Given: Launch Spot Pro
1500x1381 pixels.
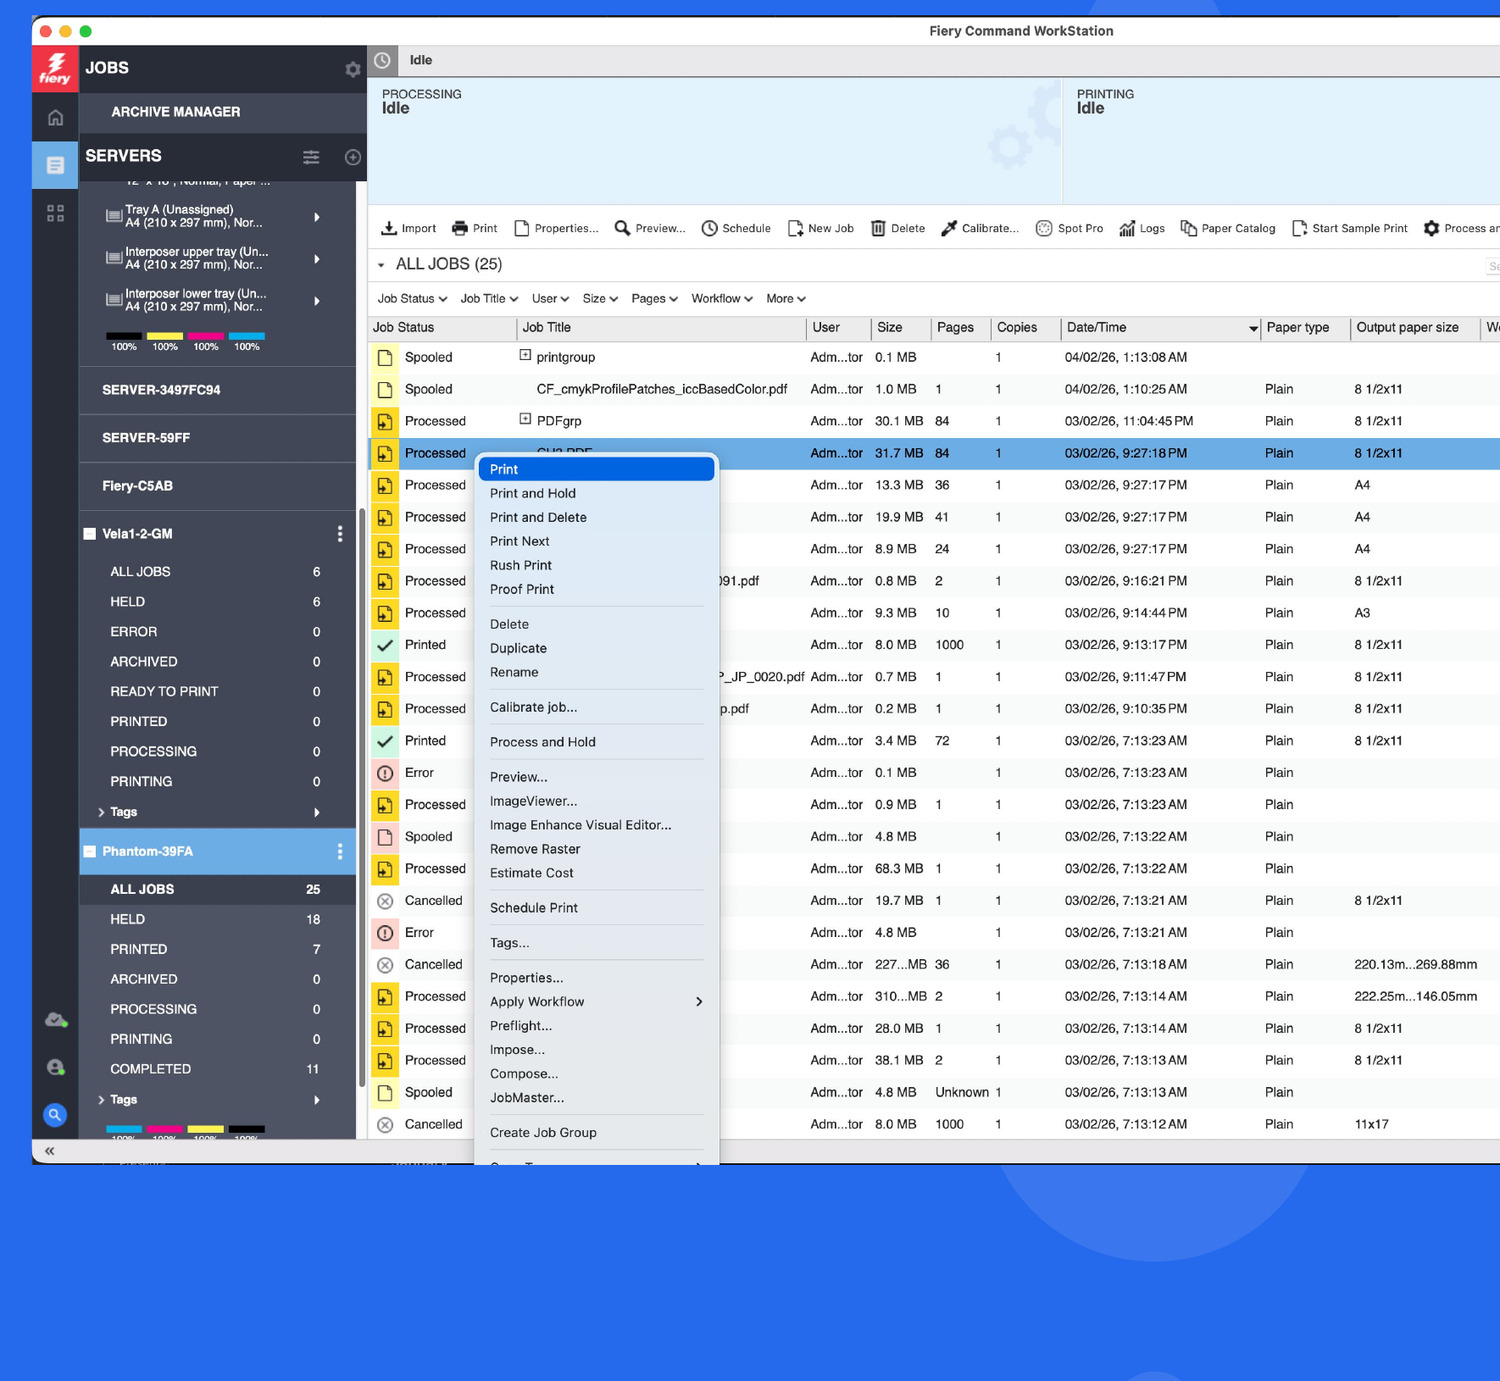Looking at the screenshot, I should click(1069, 228).
